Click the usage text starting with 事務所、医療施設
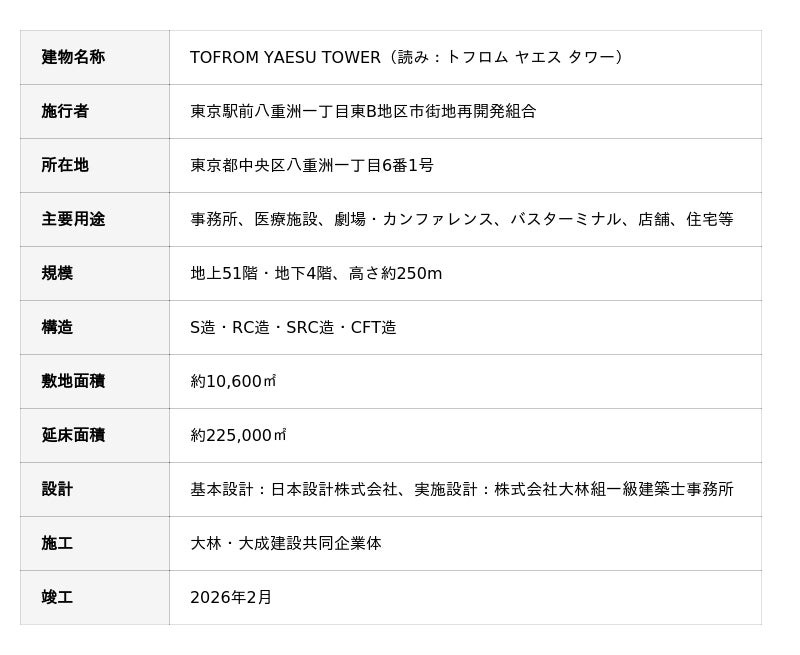Screen dimensions: 800x655 (461, 219)
